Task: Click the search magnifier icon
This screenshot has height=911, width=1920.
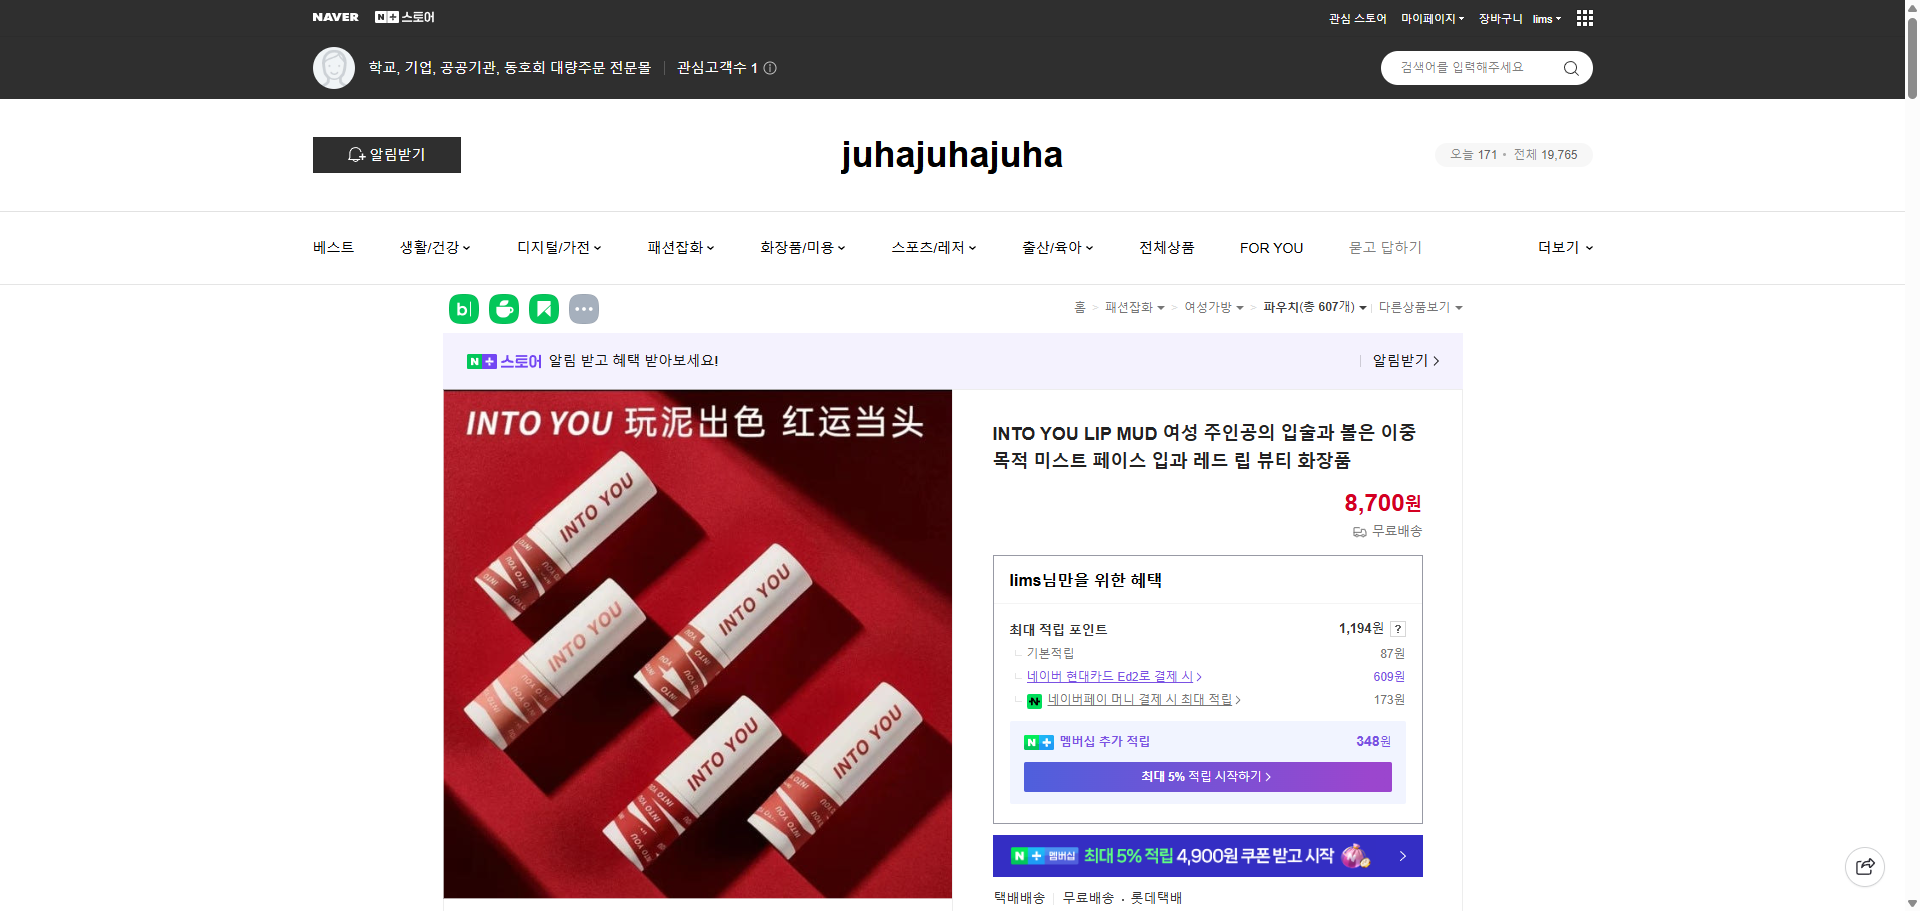Action: [x=1570, y=68]
